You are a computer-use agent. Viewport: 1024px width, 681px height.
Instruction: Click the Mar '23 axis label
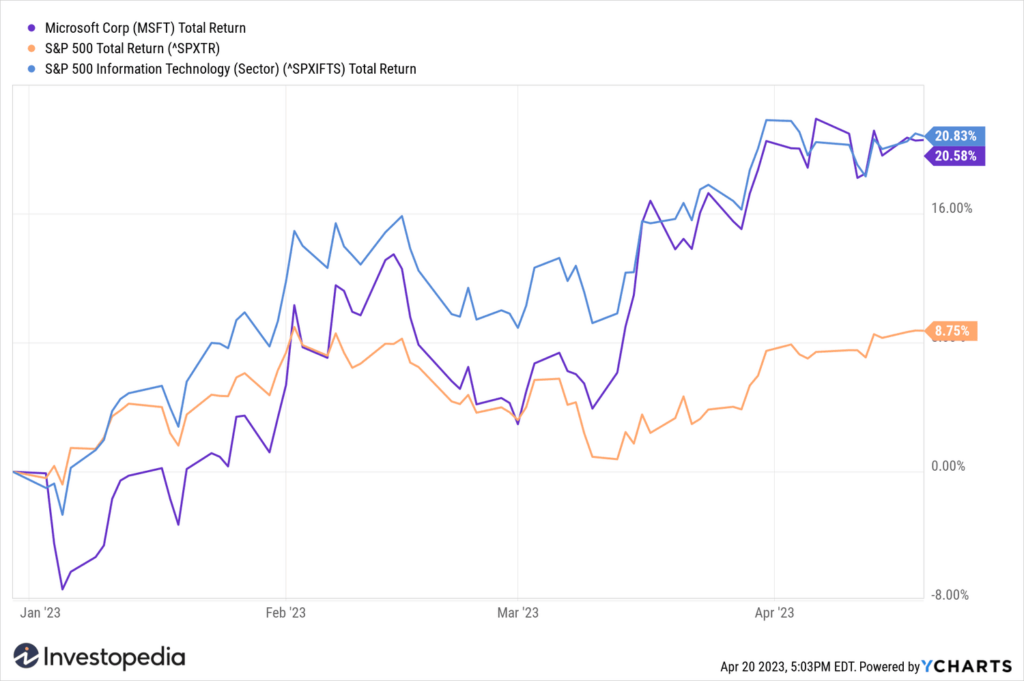[518, 612]
